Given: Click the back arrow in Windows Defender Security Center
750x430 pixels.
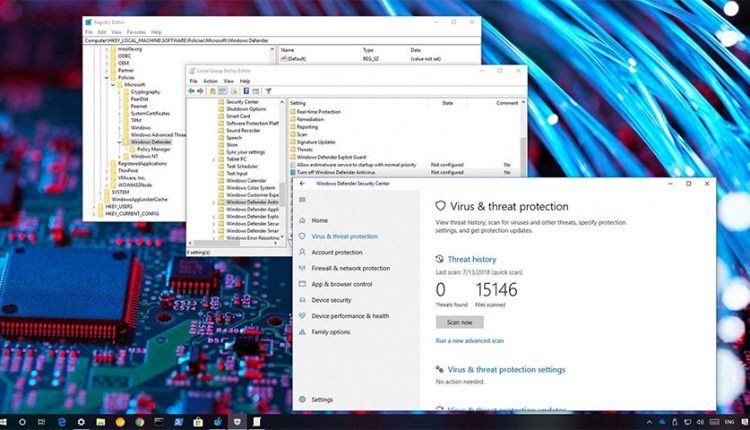Looking at the screenshot, I should click(302, 184).
